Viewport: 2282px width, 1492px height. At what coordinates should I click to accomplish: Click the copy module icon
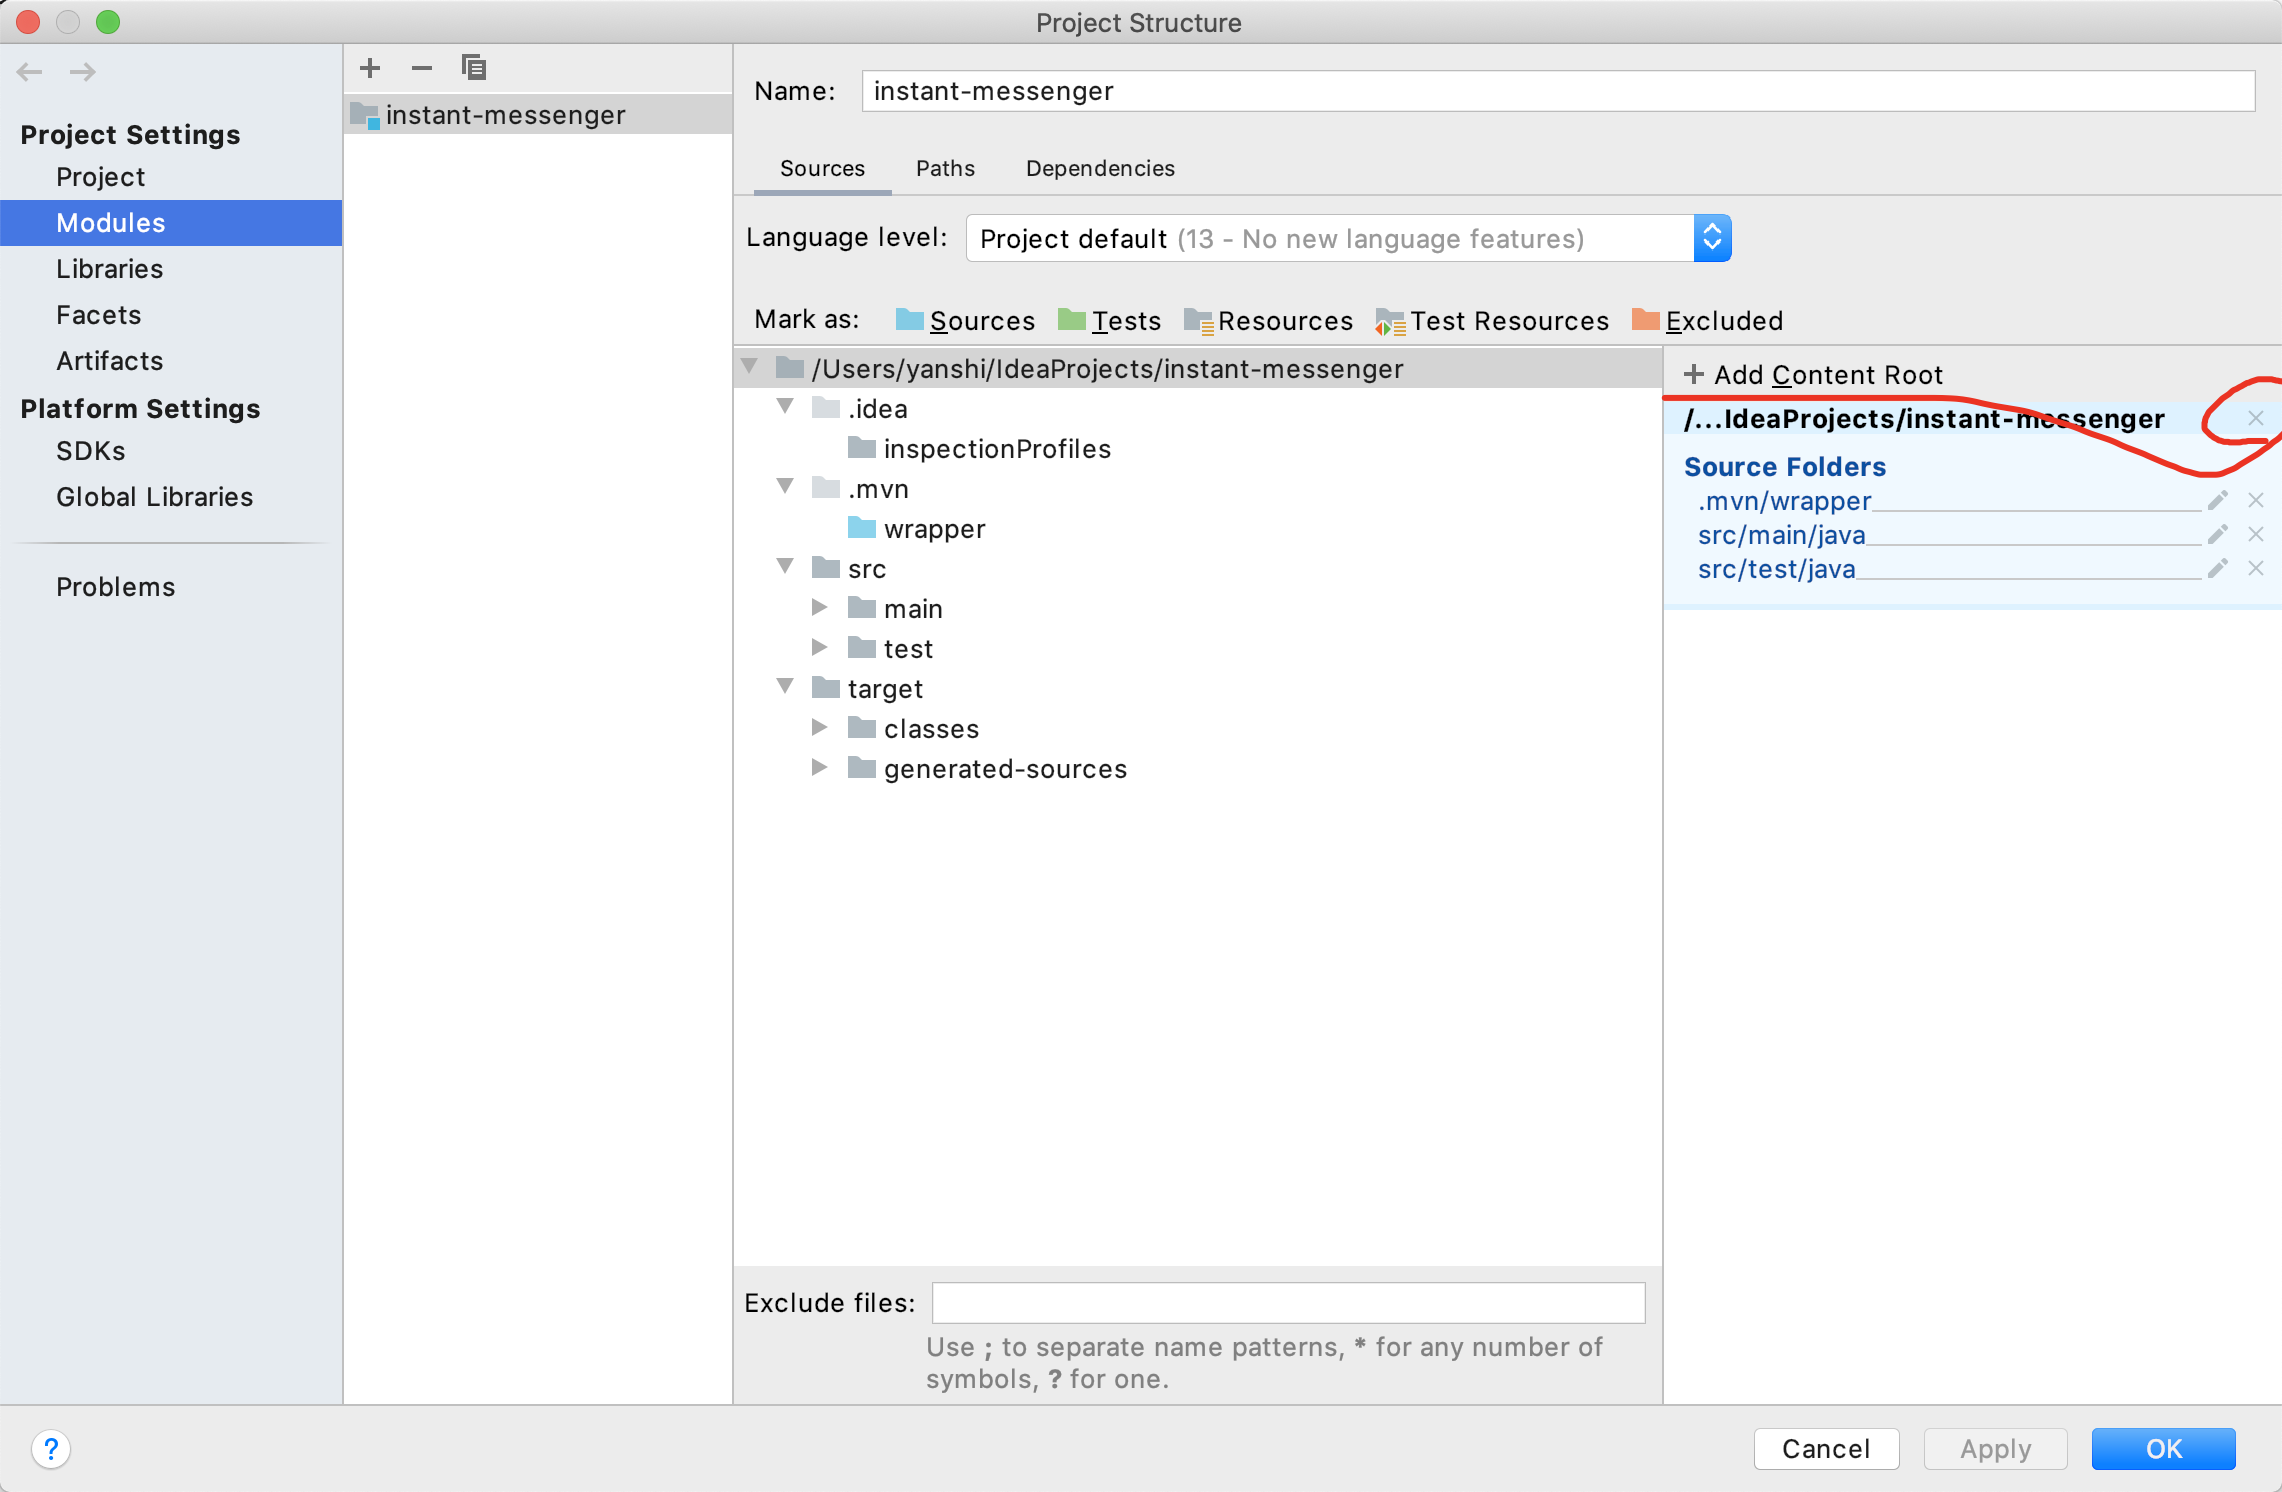[473, 68]
